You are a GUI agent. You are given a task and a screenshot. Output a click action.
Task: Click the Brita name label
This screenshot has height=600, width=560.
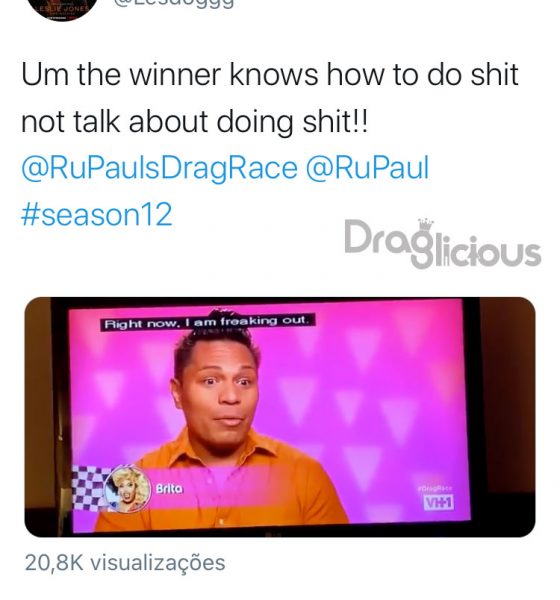coord(169,489)
